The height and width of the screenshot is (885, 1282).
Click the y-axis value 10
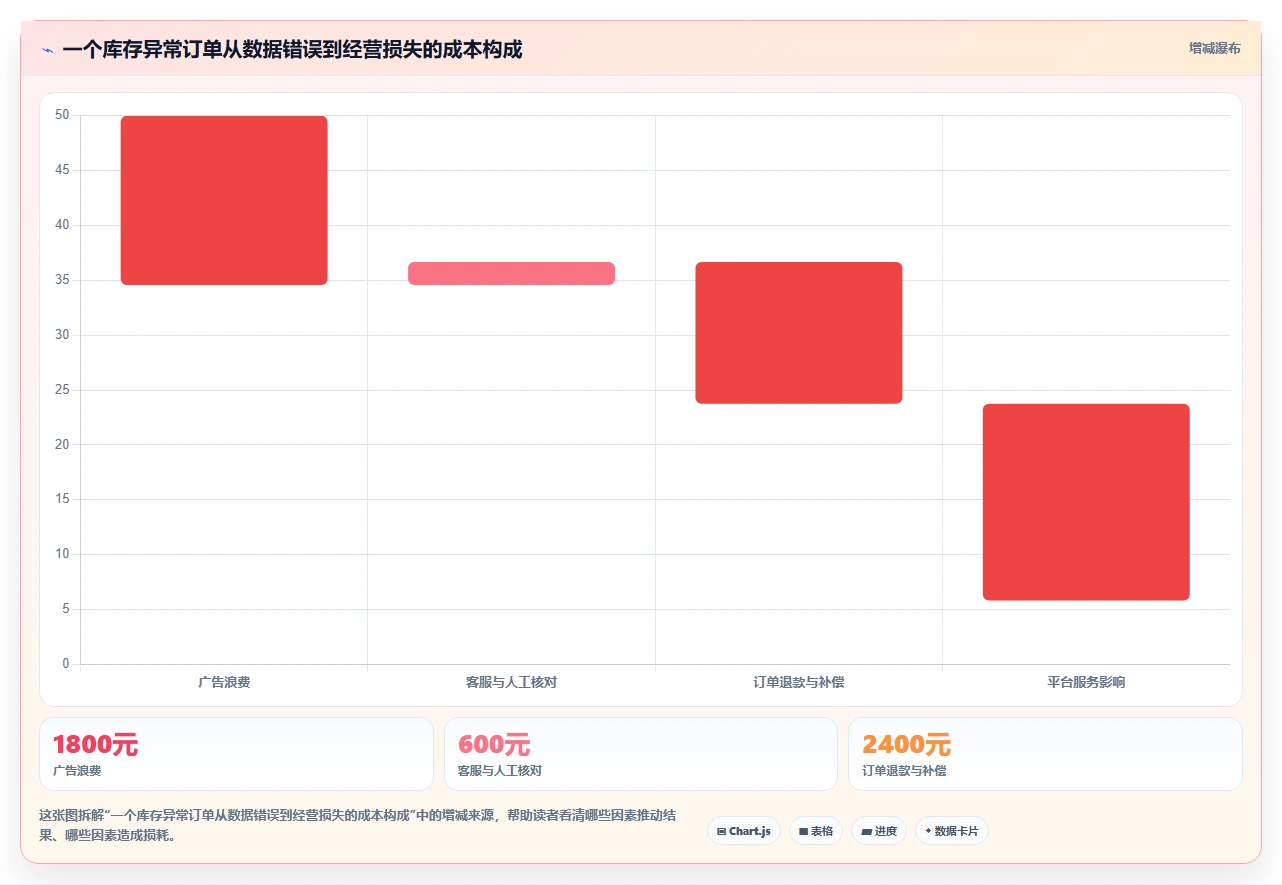click(62, 554)
